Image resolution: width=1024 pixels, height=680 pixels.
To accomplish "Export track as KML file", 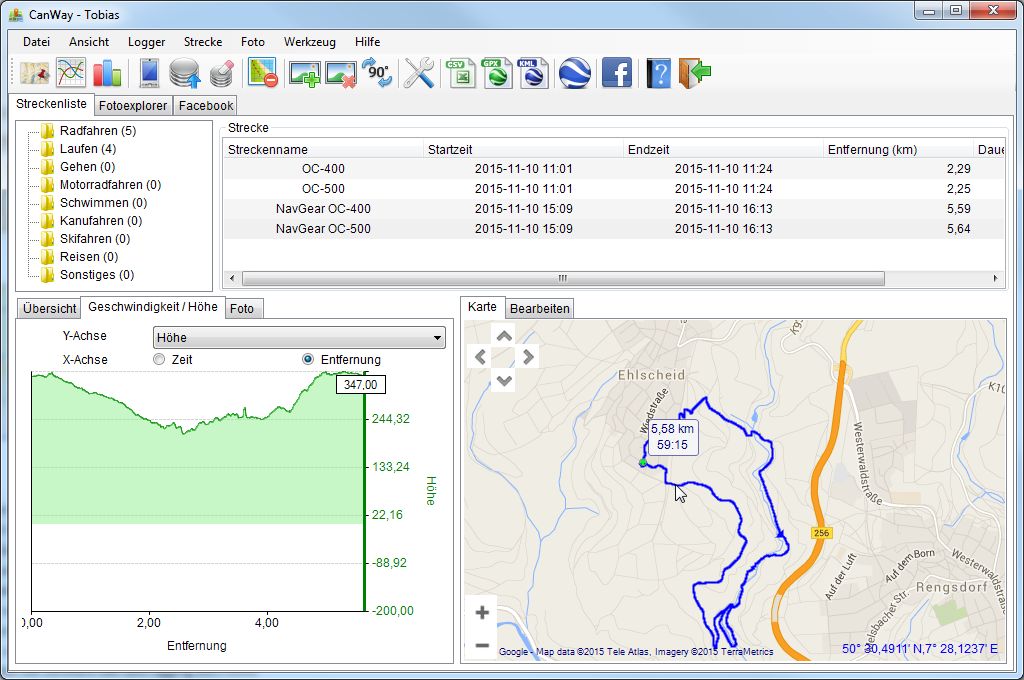I will 532,73.
